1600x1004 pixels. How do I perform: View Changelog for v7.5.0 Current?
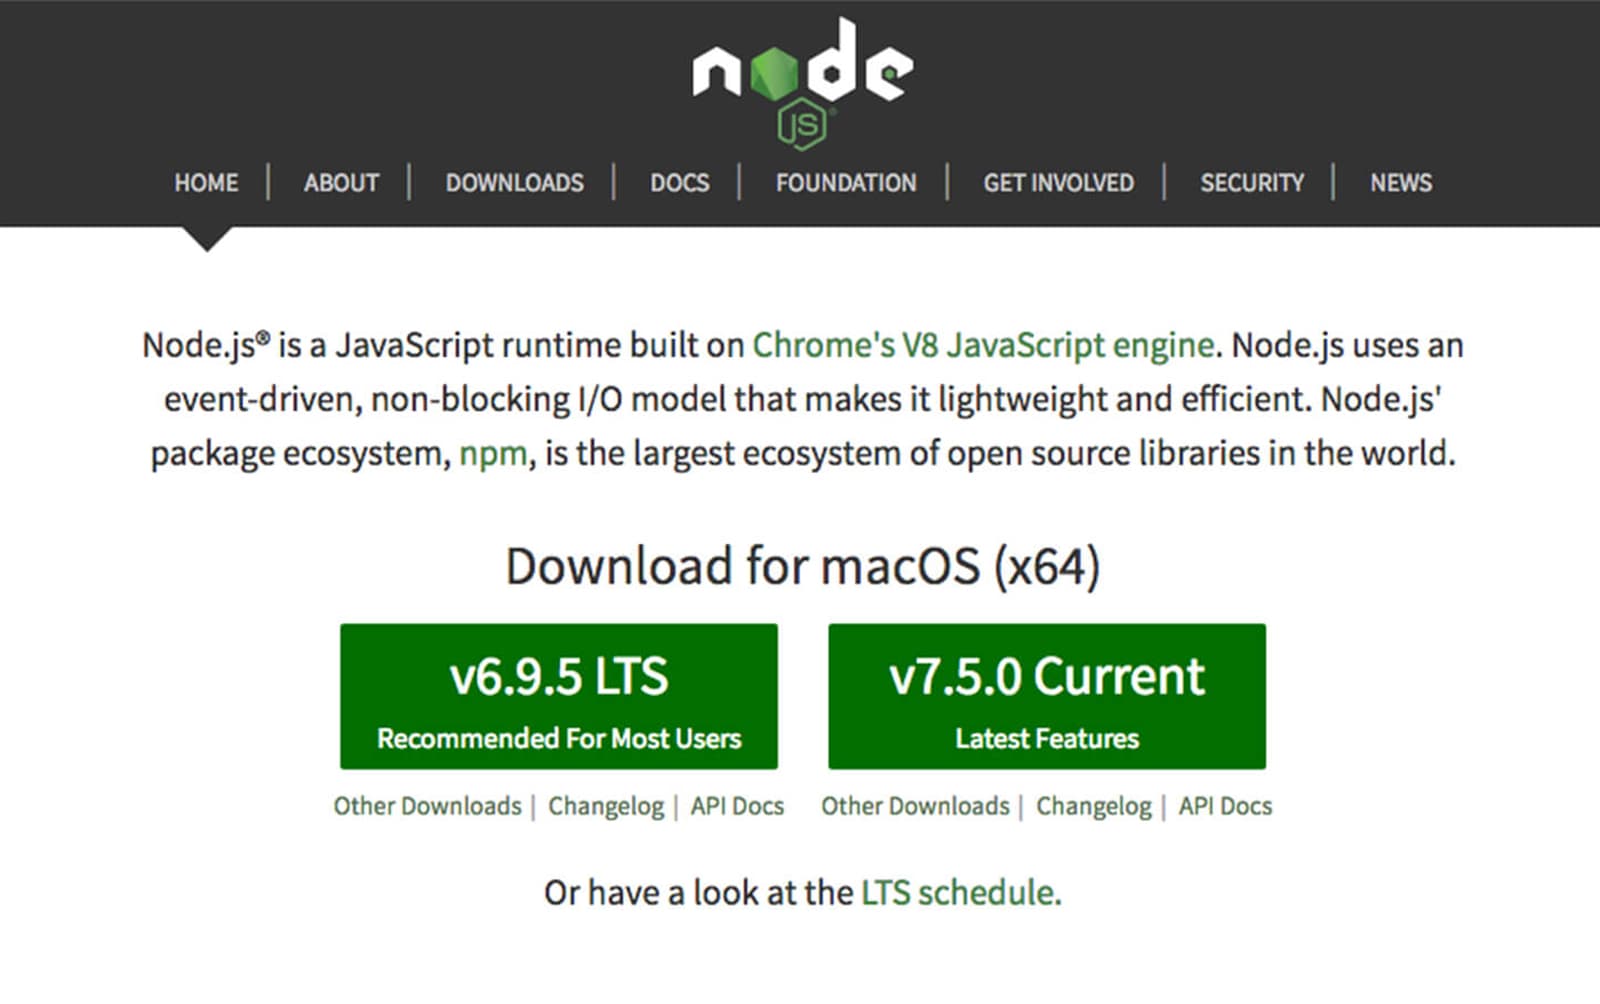point(1093,806)
